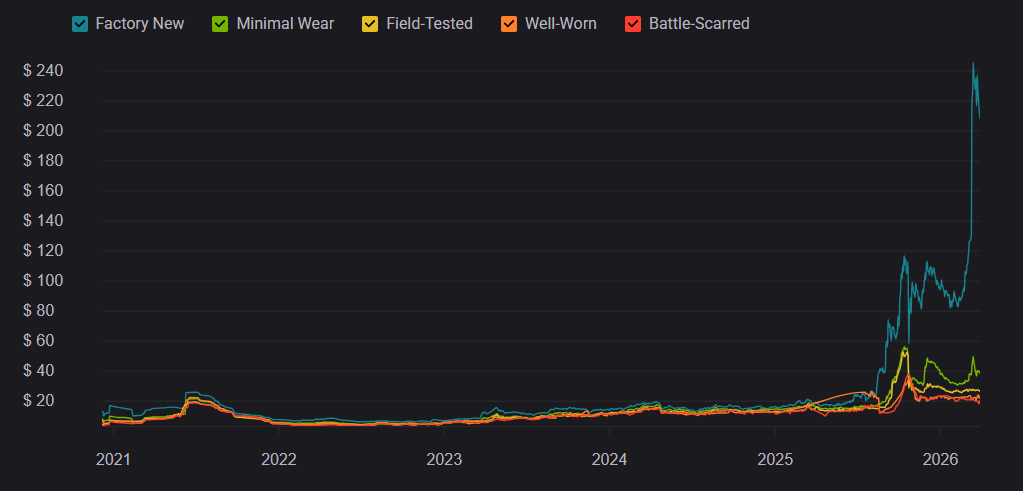The height and width of the screenshot is (491, 1023).
Task: Click the Factory New peak near $240
Action: coord(973,64)
